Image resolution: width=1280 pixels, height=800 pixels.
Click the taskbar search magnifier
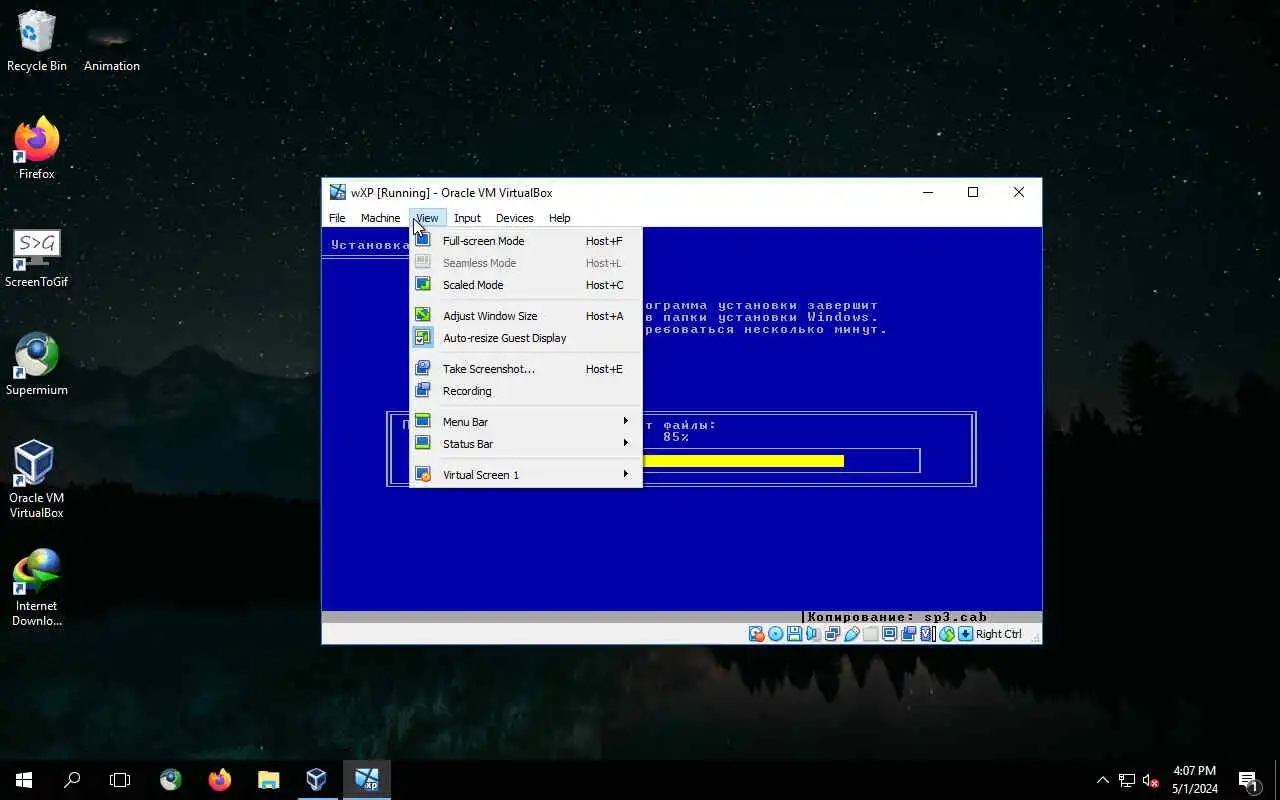[x=72, y=779]
